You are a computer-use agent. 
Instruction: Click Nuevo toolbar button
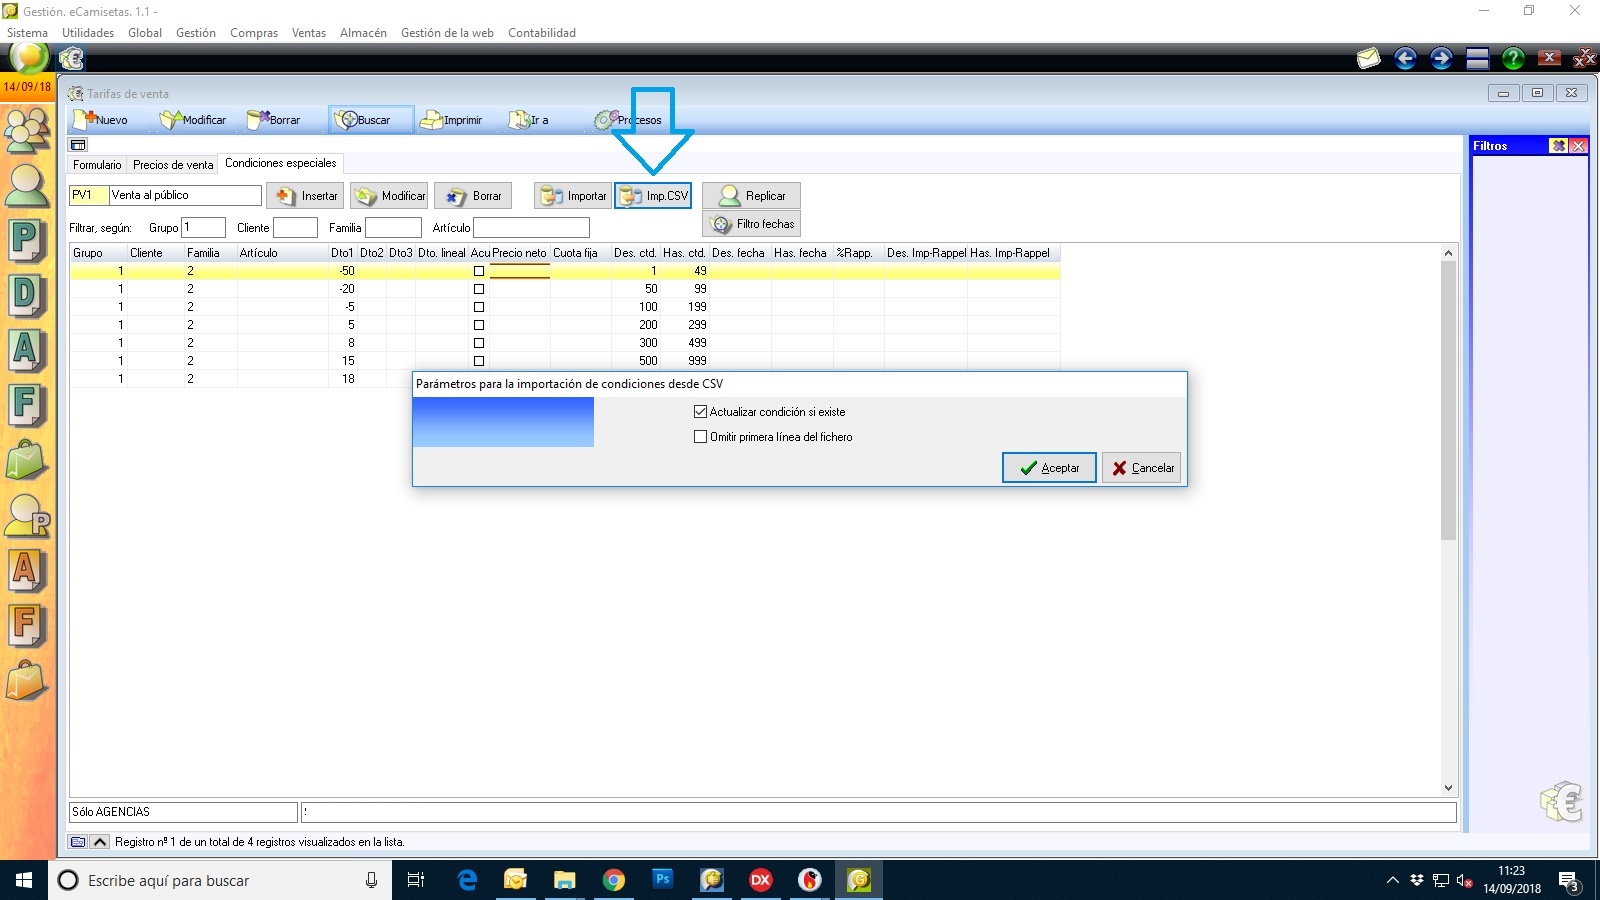(x=103, y=120)
